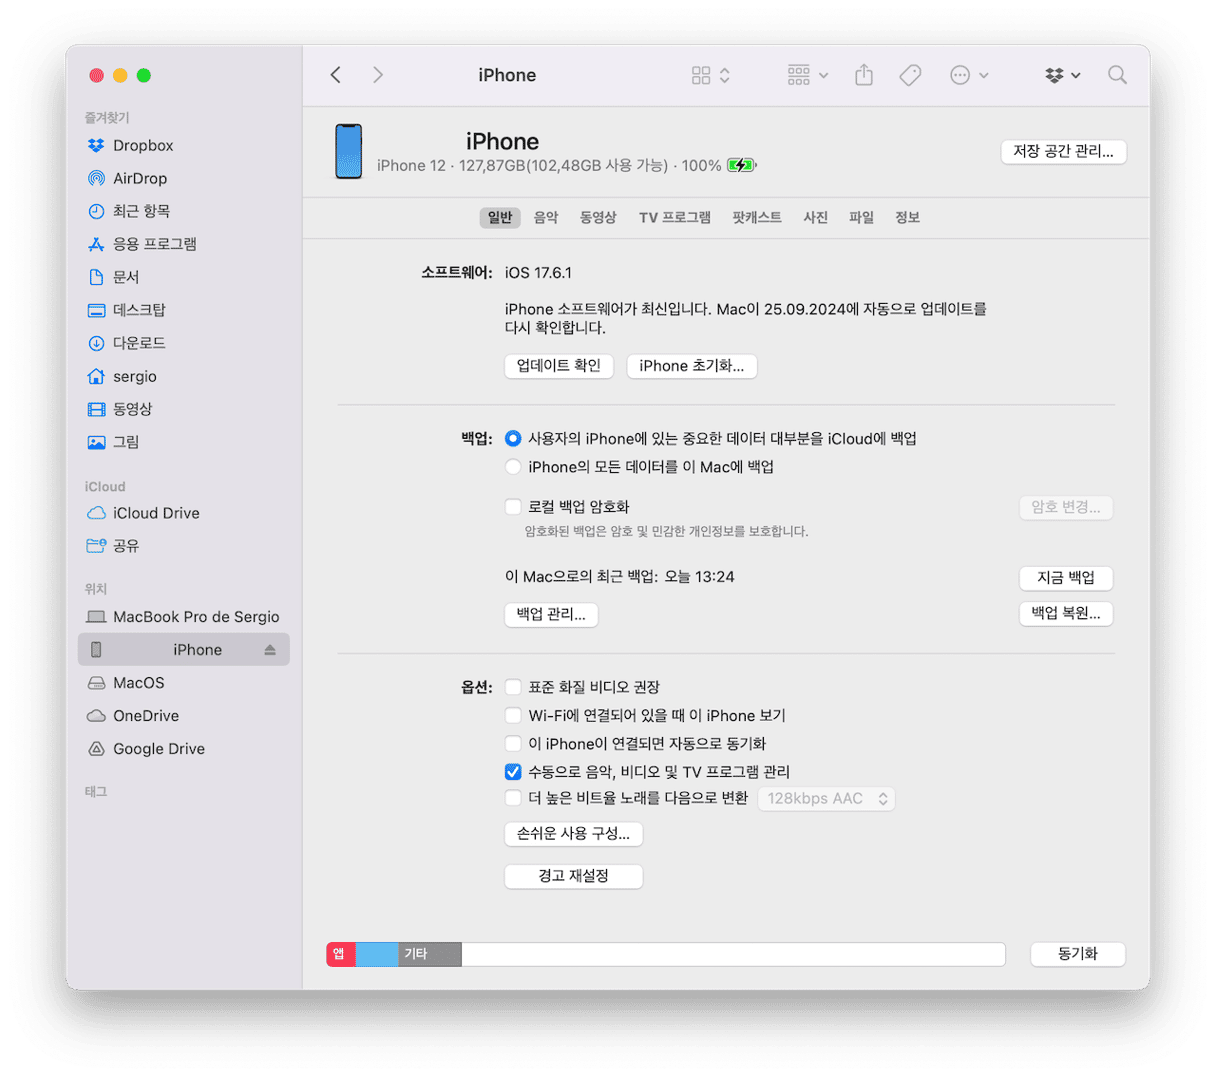Select the iPhone device in sidebar
This screenshot has height=1077, width=1216.
click(183, 650)
